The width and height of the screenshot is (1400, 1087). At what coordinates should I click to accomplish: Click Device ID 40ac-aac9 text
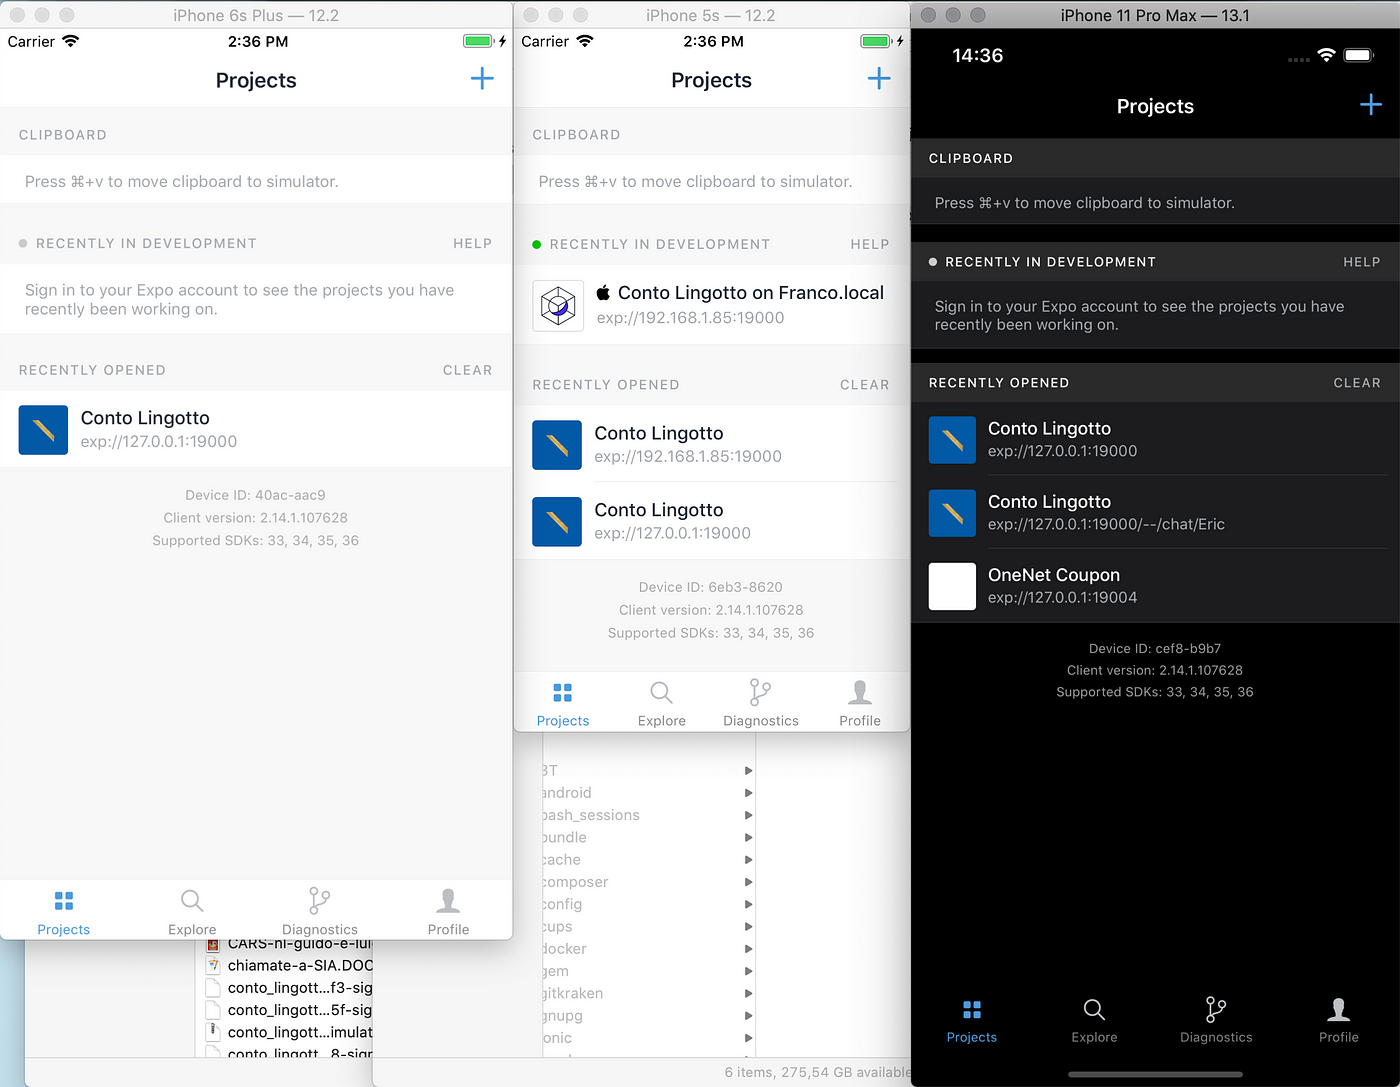coord(255,495)
